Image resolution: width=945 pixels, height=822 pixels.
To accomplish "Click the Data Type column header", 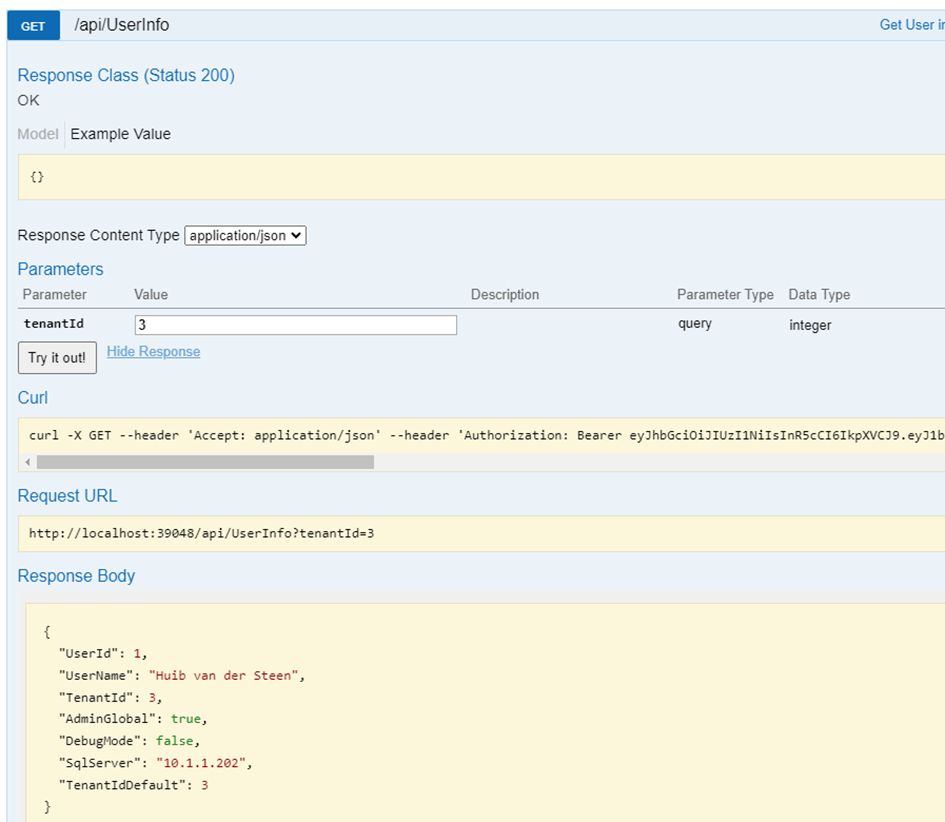I will [819, 295].
